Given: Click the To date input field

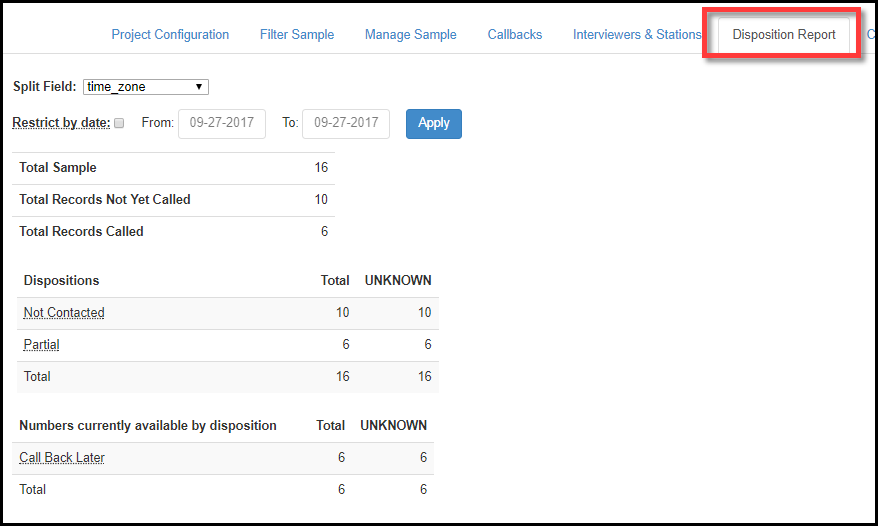Looking at the screenshot, I should 345,123.
